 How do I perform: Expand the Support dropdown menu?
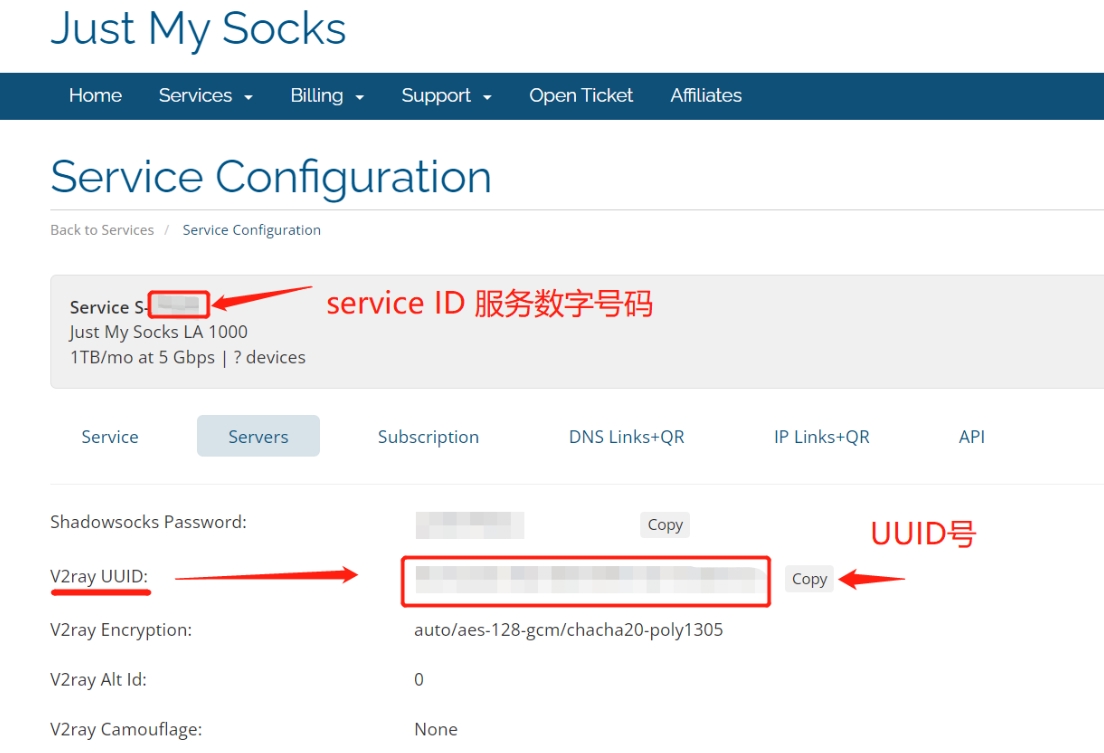446,95
